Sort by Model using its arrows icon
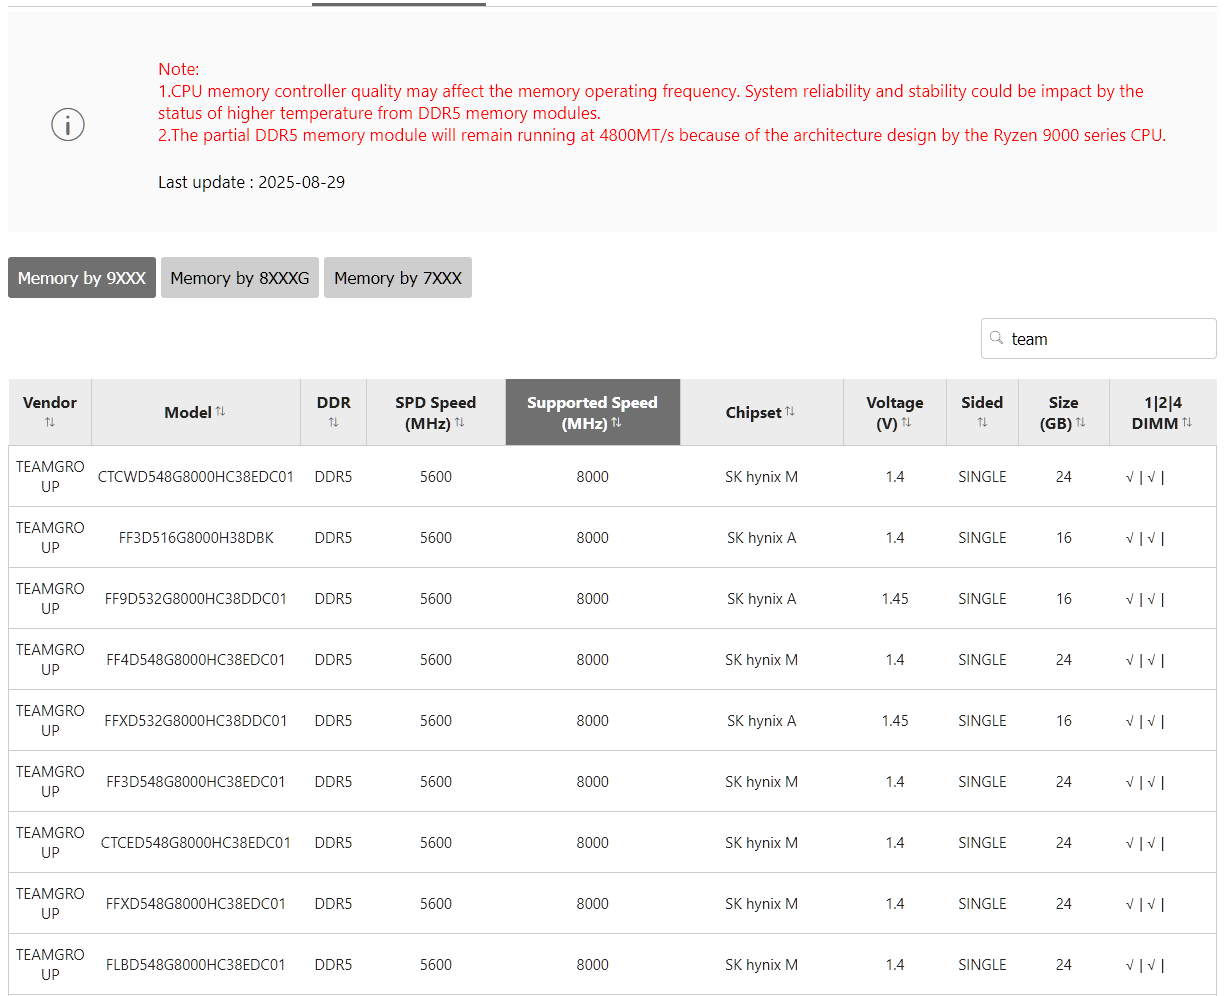This screenshot has height=996, width=1227. pyautogui.click(x=220, y=411)
